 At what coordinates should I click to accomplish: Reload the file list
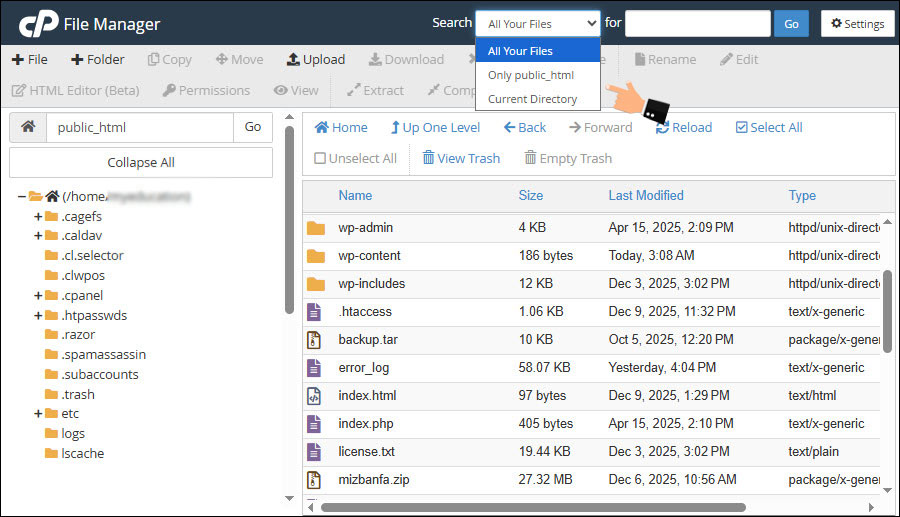click(683, 127)
